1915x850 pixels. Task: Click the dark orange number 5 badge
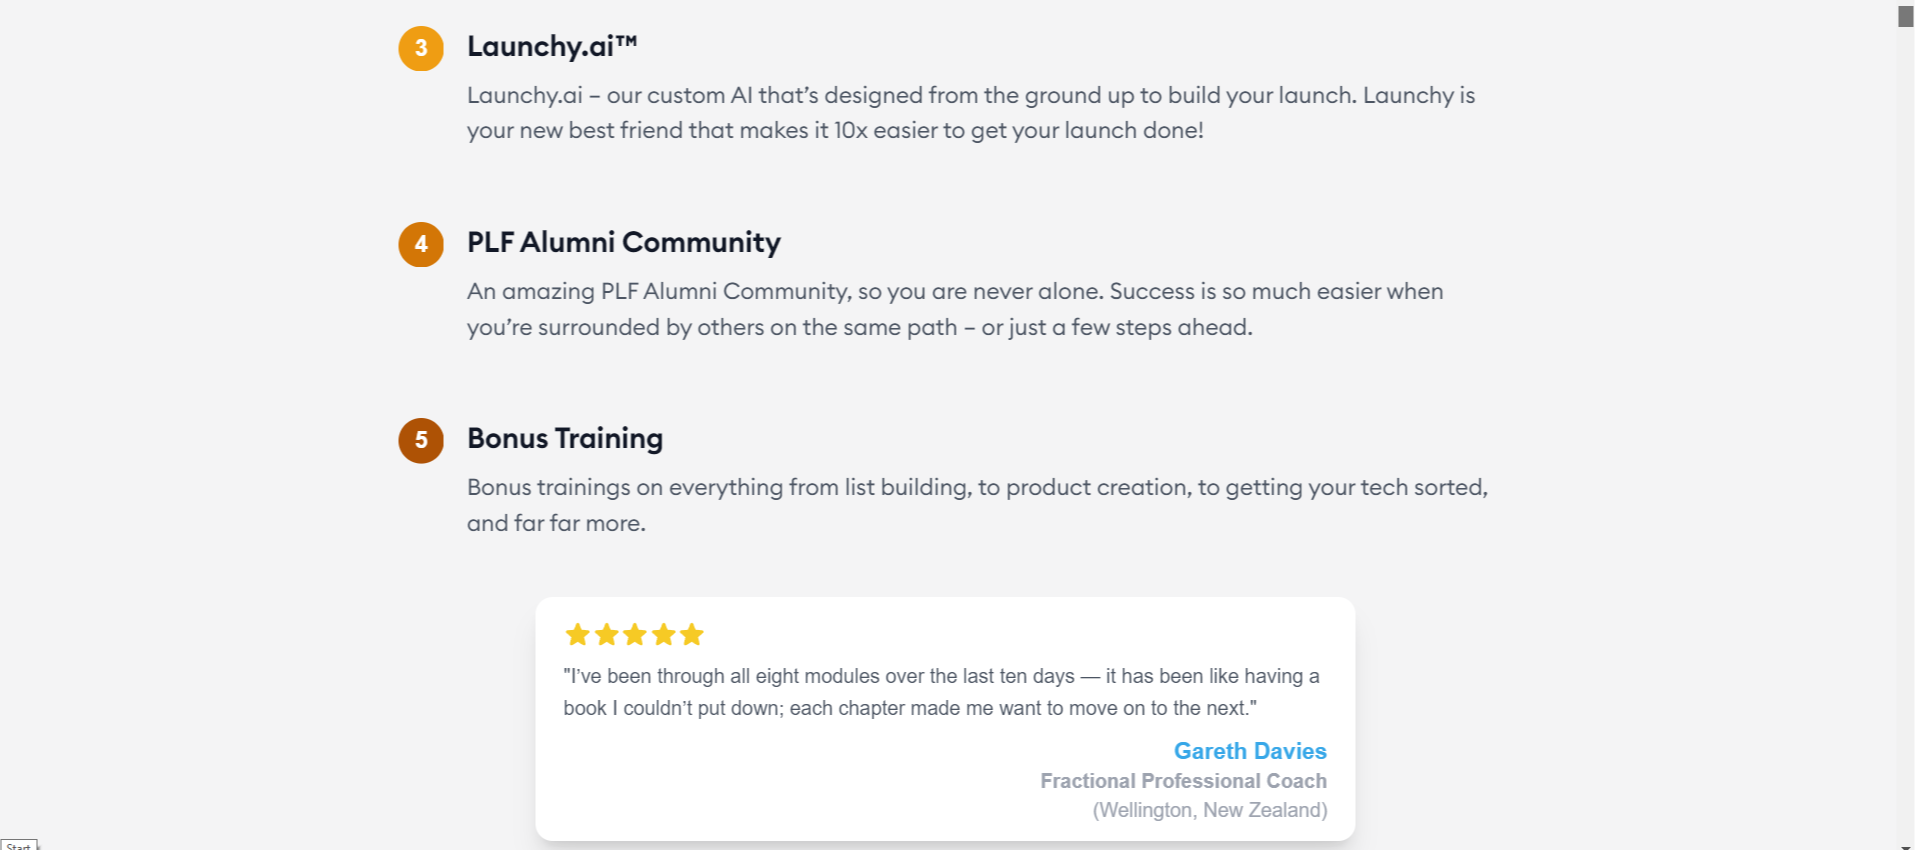pyautogui.click(x=421, y=440)
